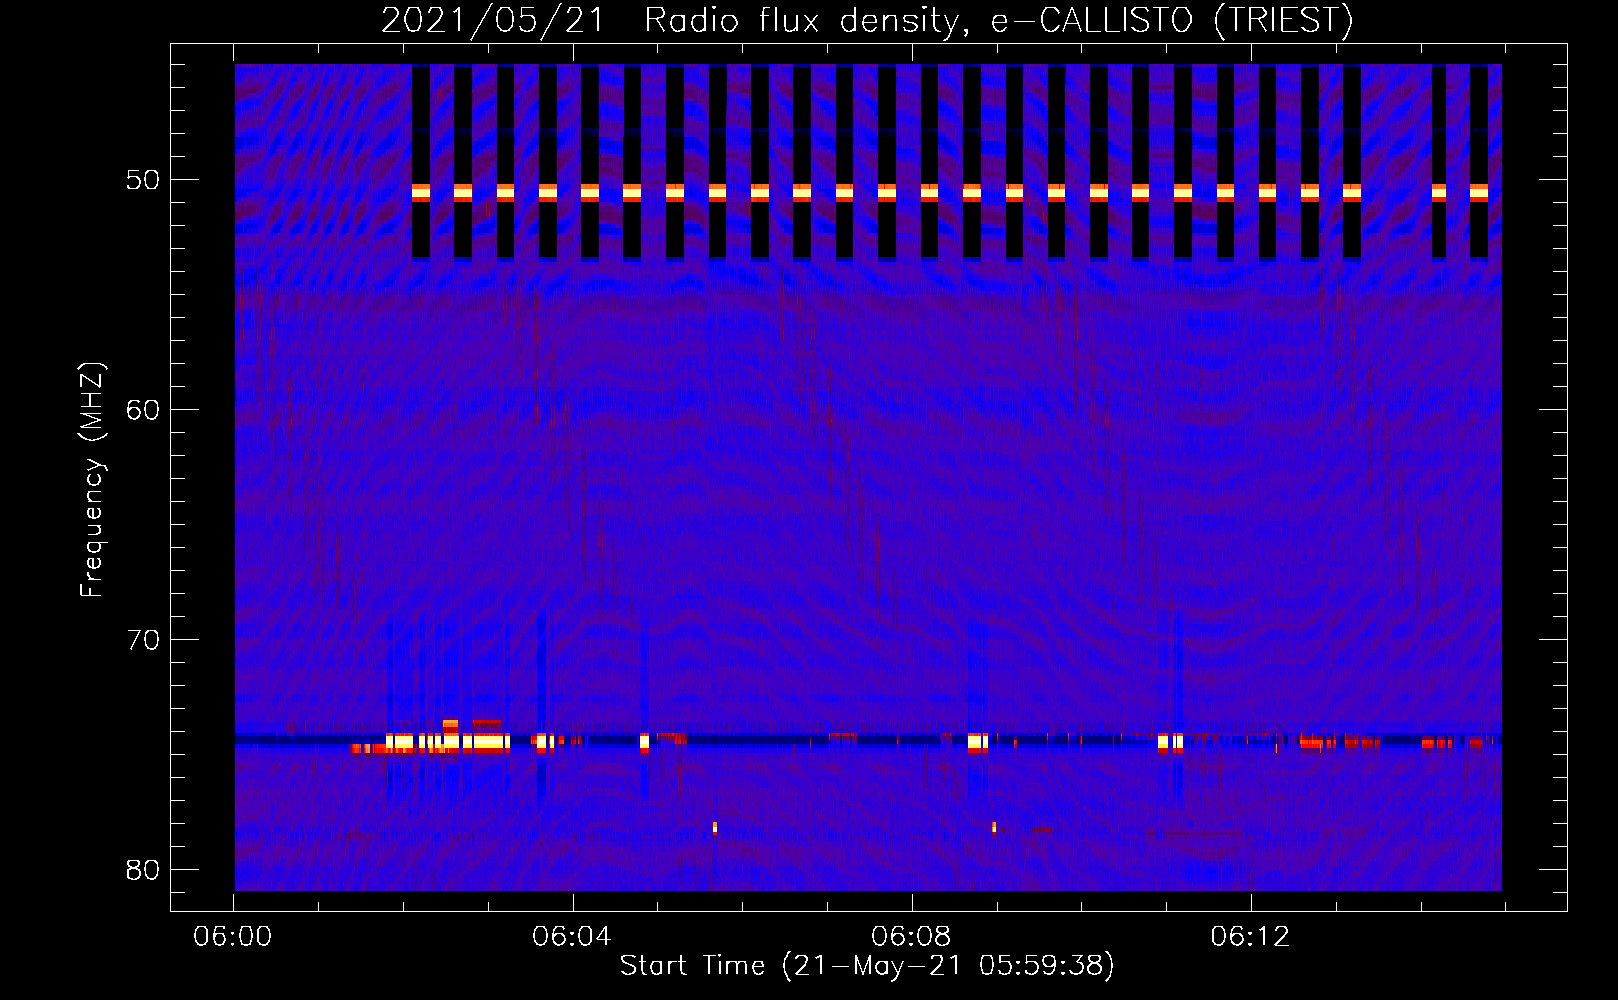Click the Start Time axis label

pos(867,966)
